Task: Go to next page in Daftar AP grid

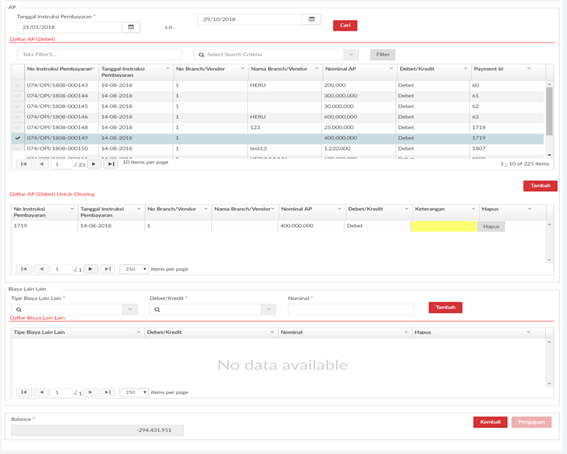Action: click(94, 164)
